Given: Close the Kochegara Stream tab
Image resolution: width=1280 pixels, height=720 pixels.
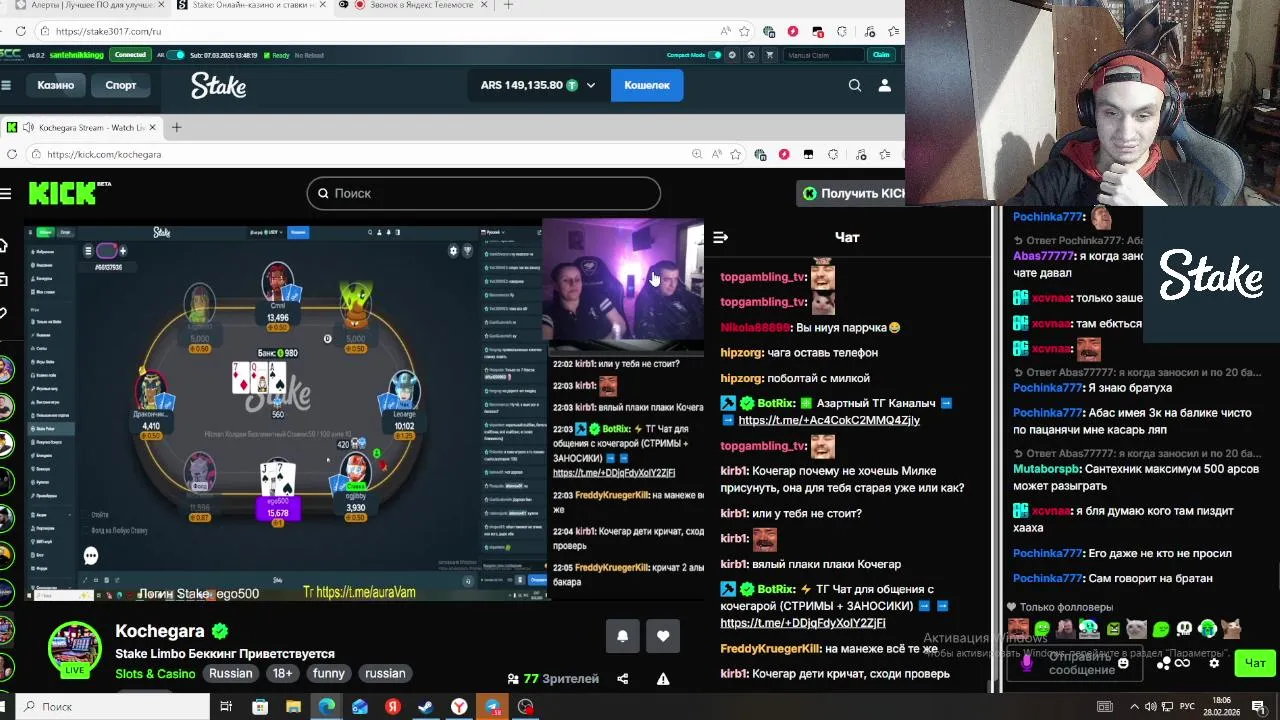Looking at the screenshot, I should (x=151, y=127).
